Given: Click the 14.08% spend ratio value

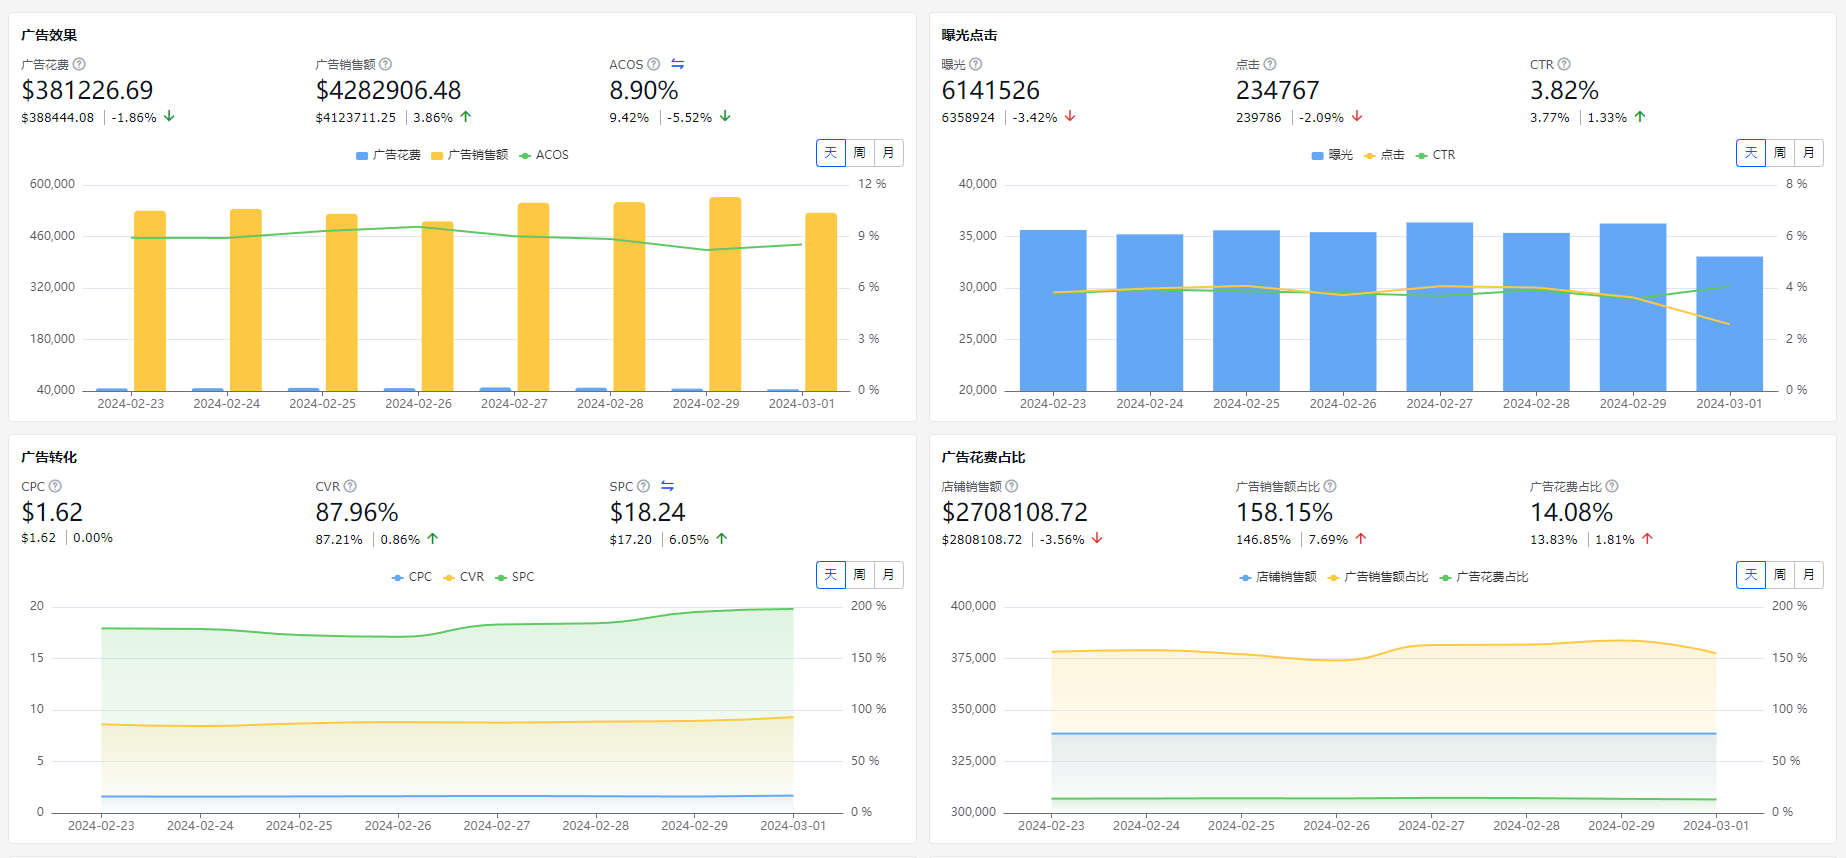Looking at the screenshot, I should (x=1571, y=512).
